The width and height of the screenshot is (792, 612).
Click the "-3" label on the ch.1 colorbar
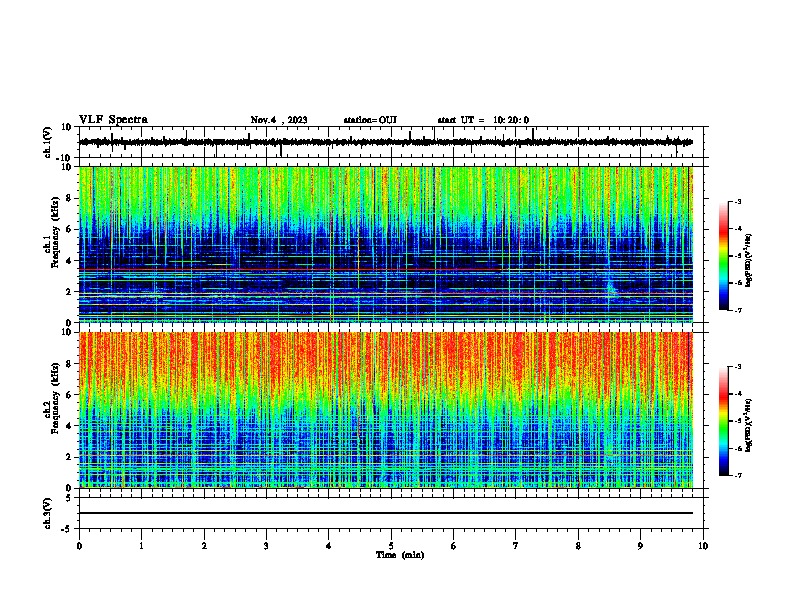(737, 201)
